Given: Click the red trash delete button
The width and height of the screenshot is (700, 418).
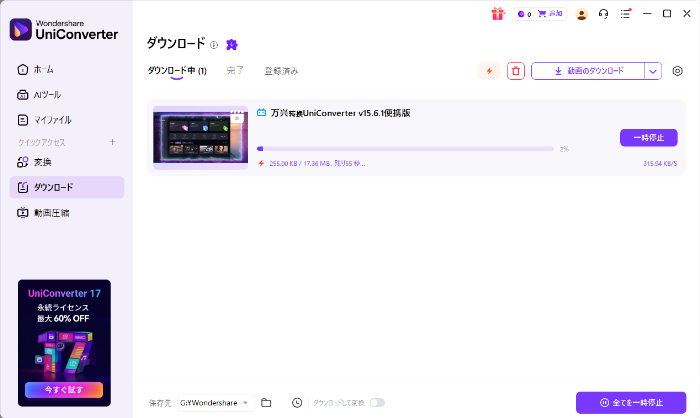Looking at the screenshot, I should tap(516, 71).
